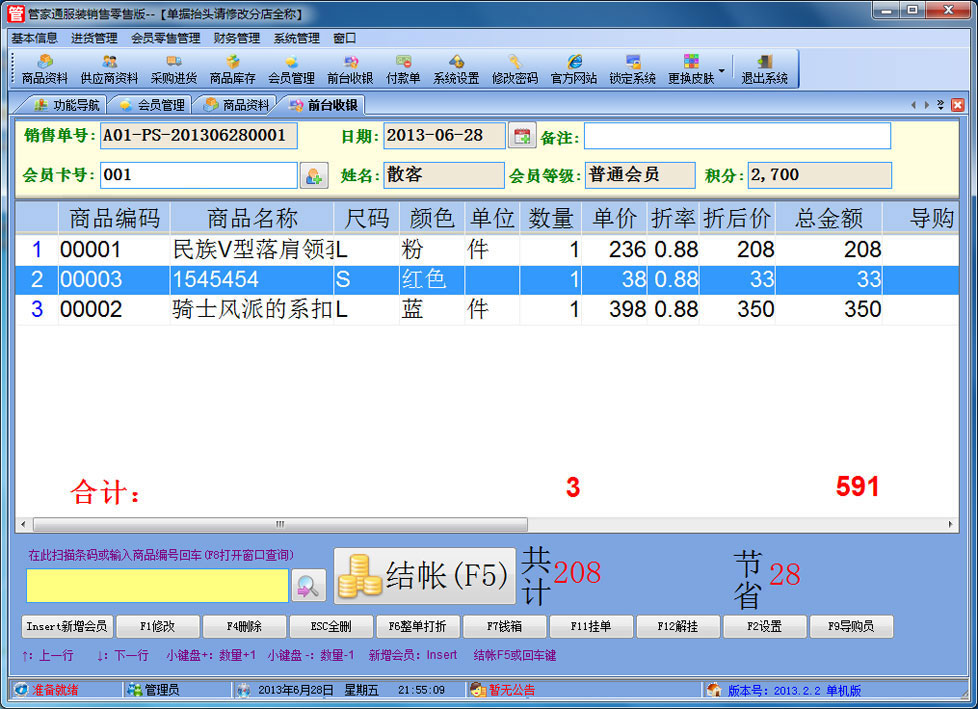Click the 修改密码 toolbar icon
The width and height of the screenshot is (978, 709).
[x=514, y=69]
